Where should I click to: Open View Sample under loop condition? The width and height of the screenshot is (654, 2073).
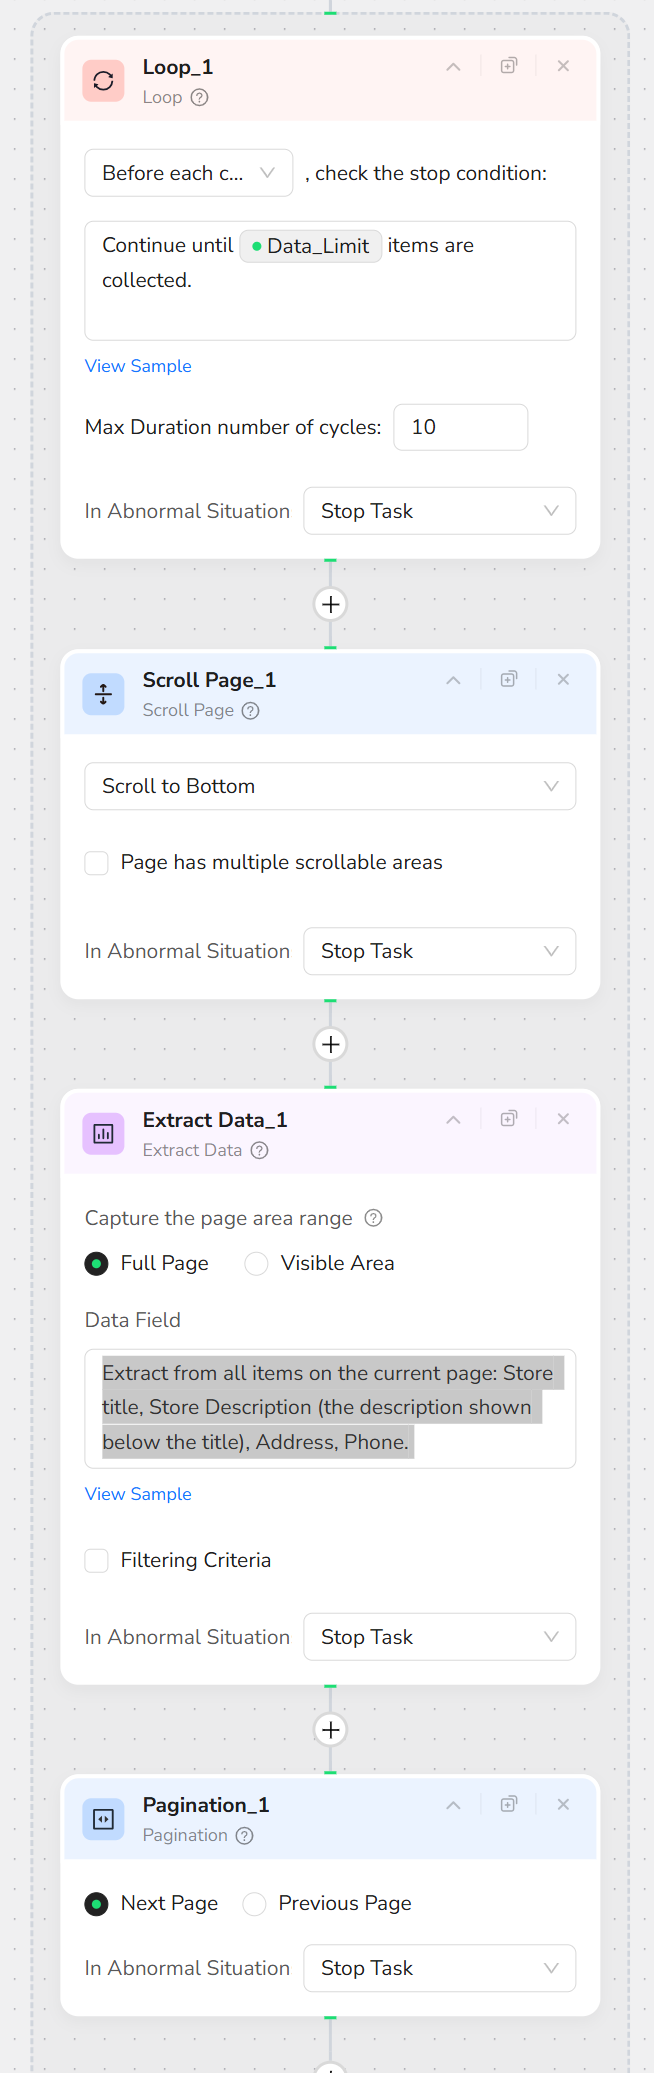(x=138, y=366)
